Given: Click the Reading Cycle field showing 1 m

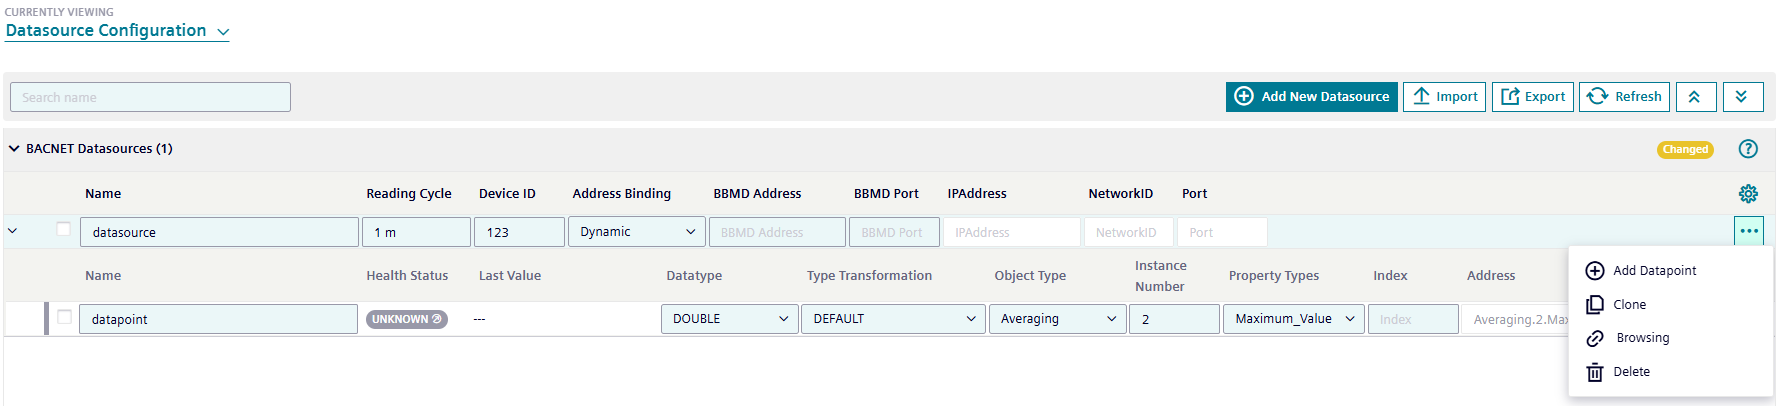Looking at the screenshot, I should [416, 232].
